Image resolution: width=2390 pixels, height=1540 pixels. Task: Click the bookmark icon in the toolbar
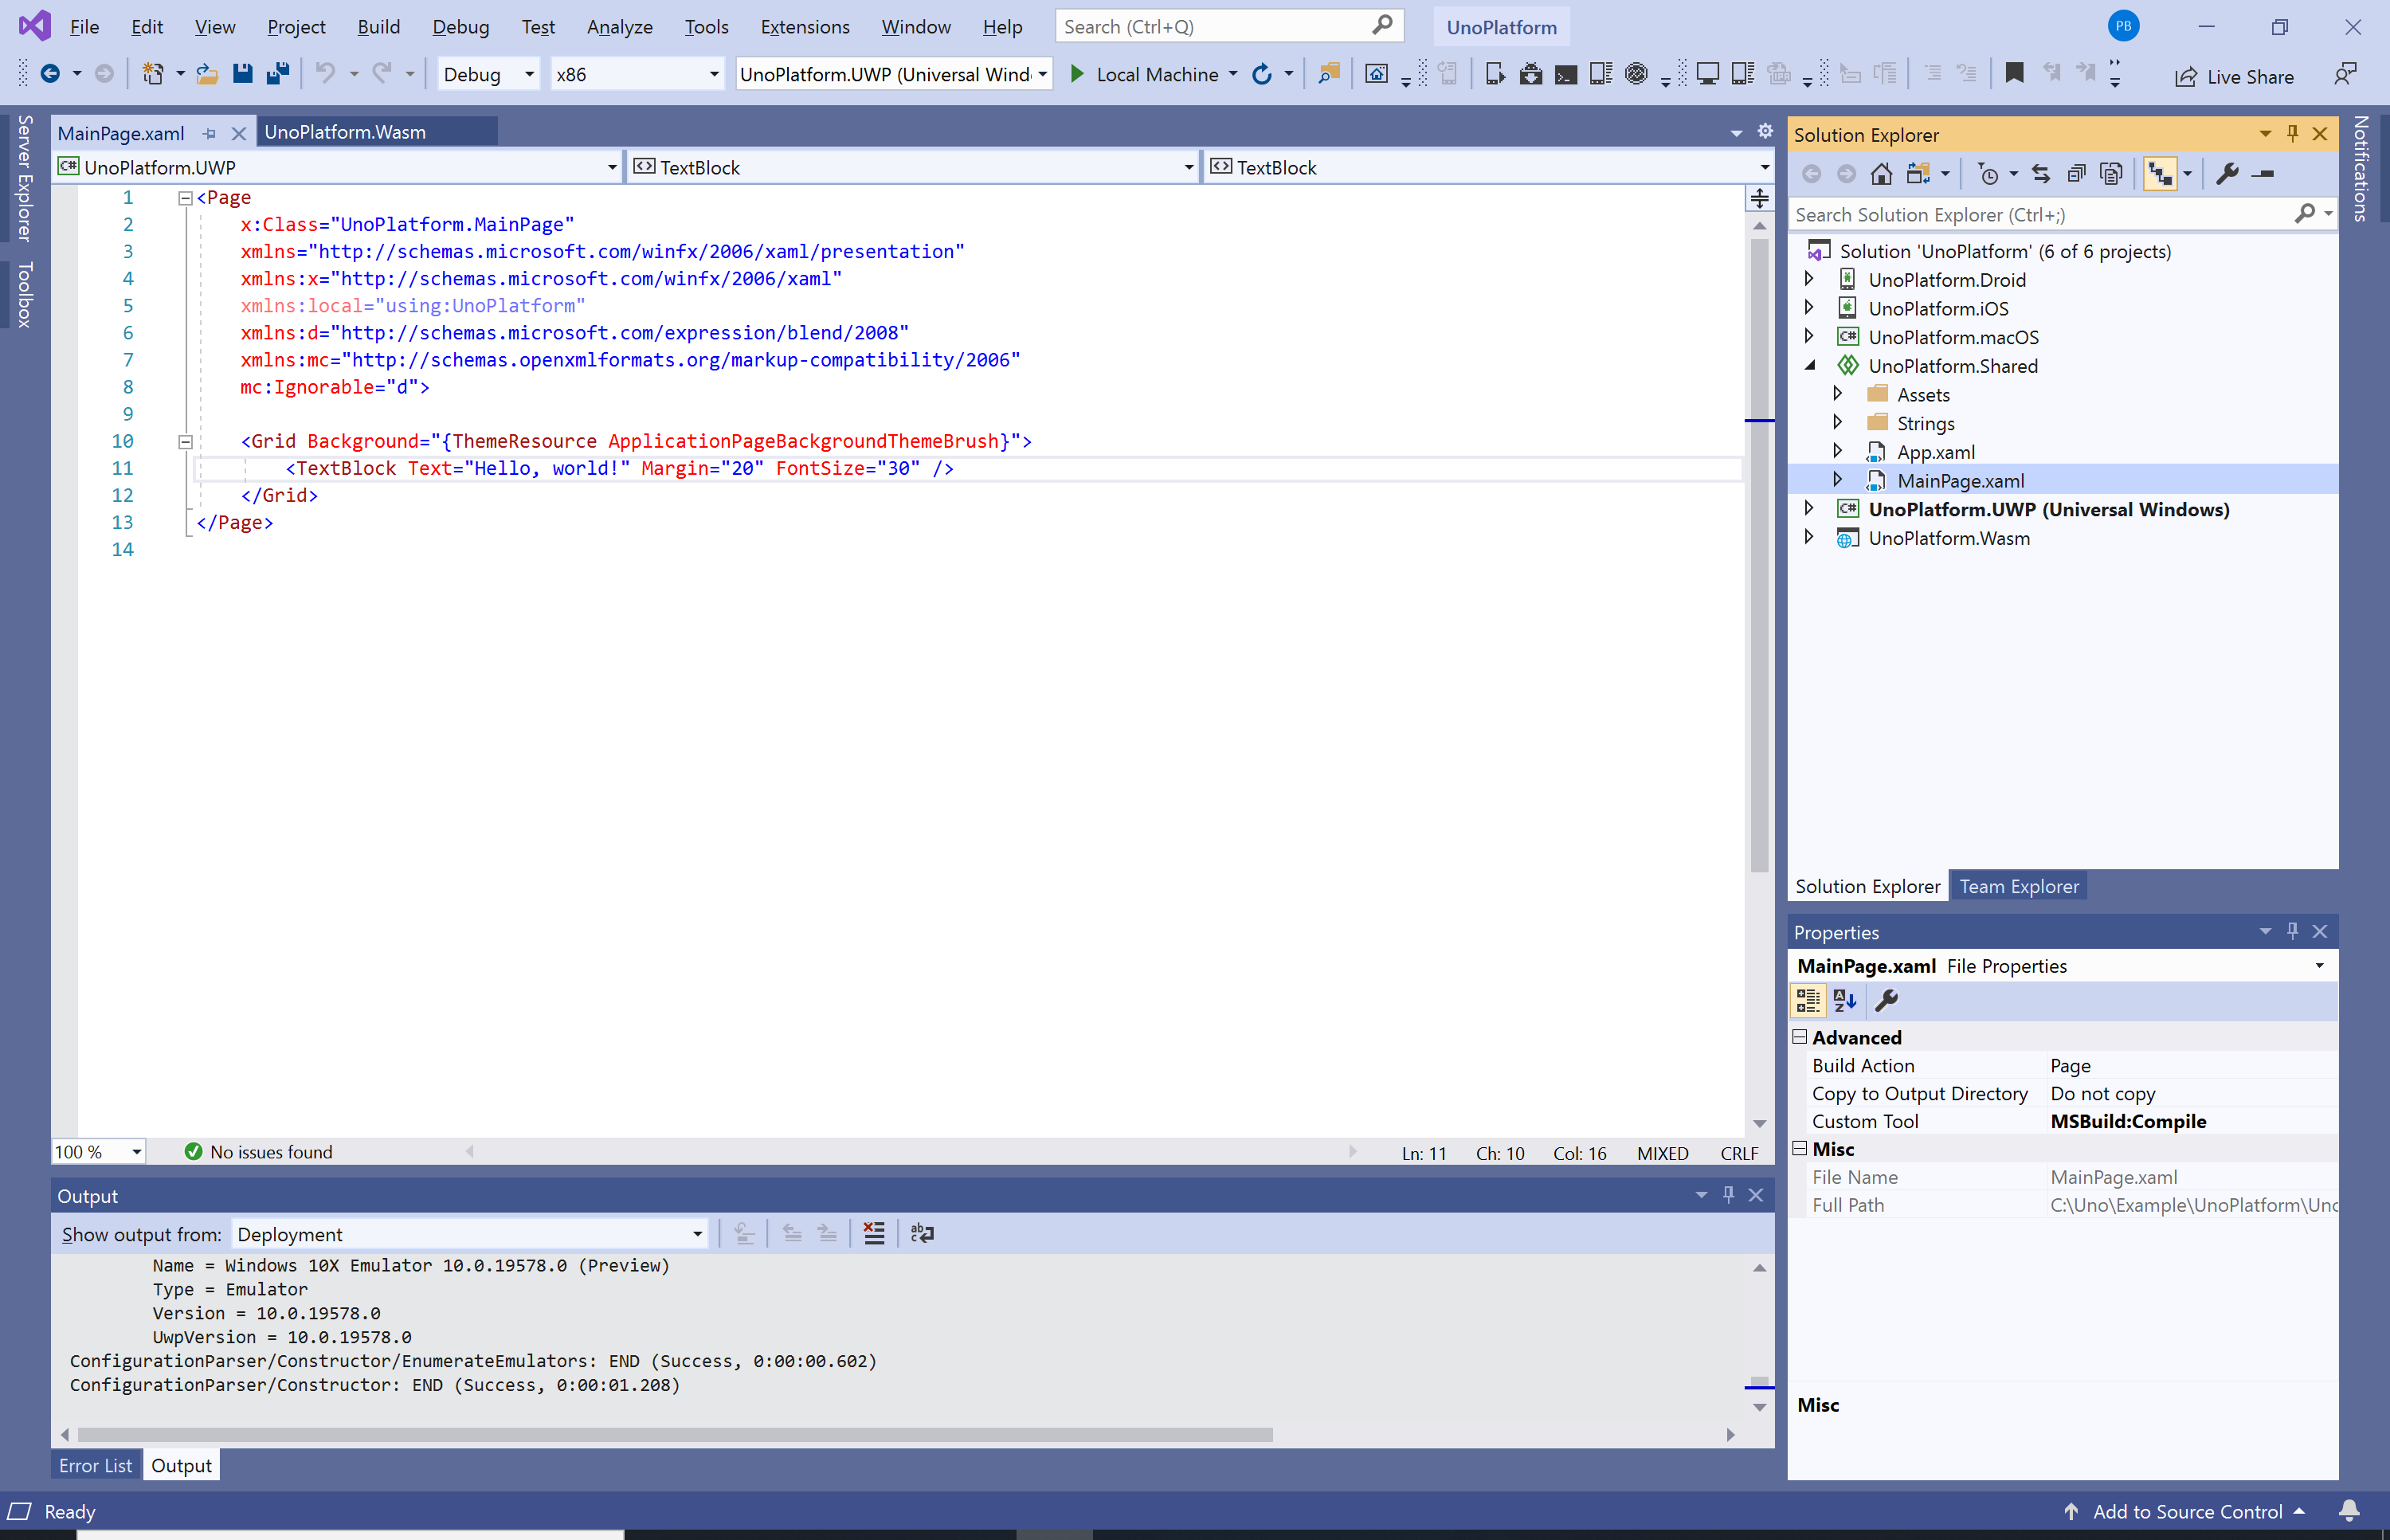[x=2014, y=73]
